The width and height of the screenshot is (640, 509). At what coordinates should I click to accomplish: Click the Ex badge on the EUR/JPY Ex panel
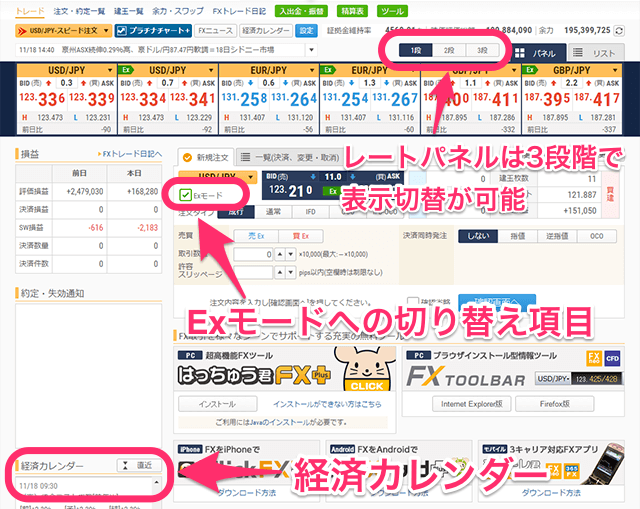click(x=329, y=70)
